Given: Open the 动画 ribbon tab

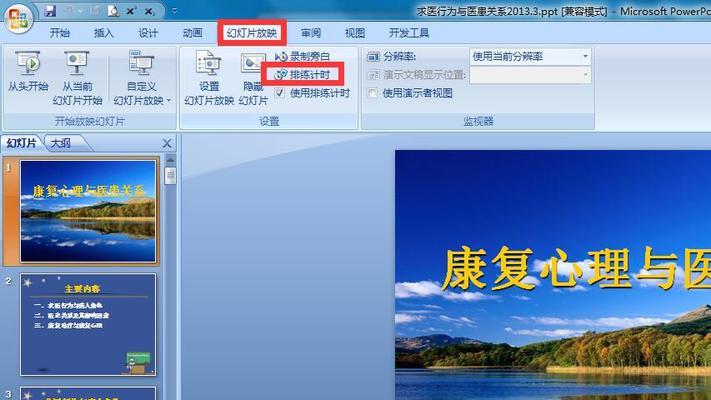Looking at the screenshot, I should (192, 33).
